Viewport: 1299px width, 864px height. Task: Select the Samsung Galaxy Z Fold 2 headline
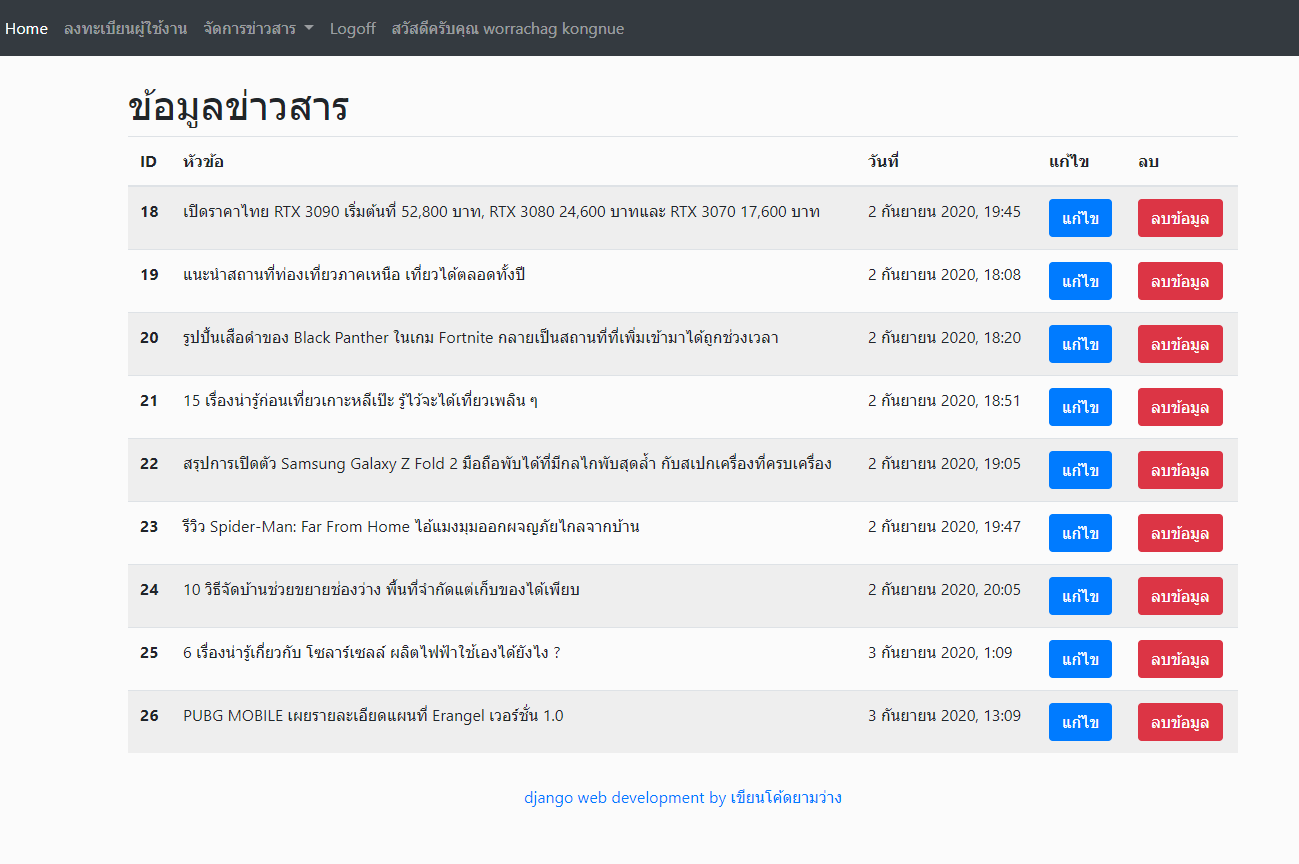point(507,464)
